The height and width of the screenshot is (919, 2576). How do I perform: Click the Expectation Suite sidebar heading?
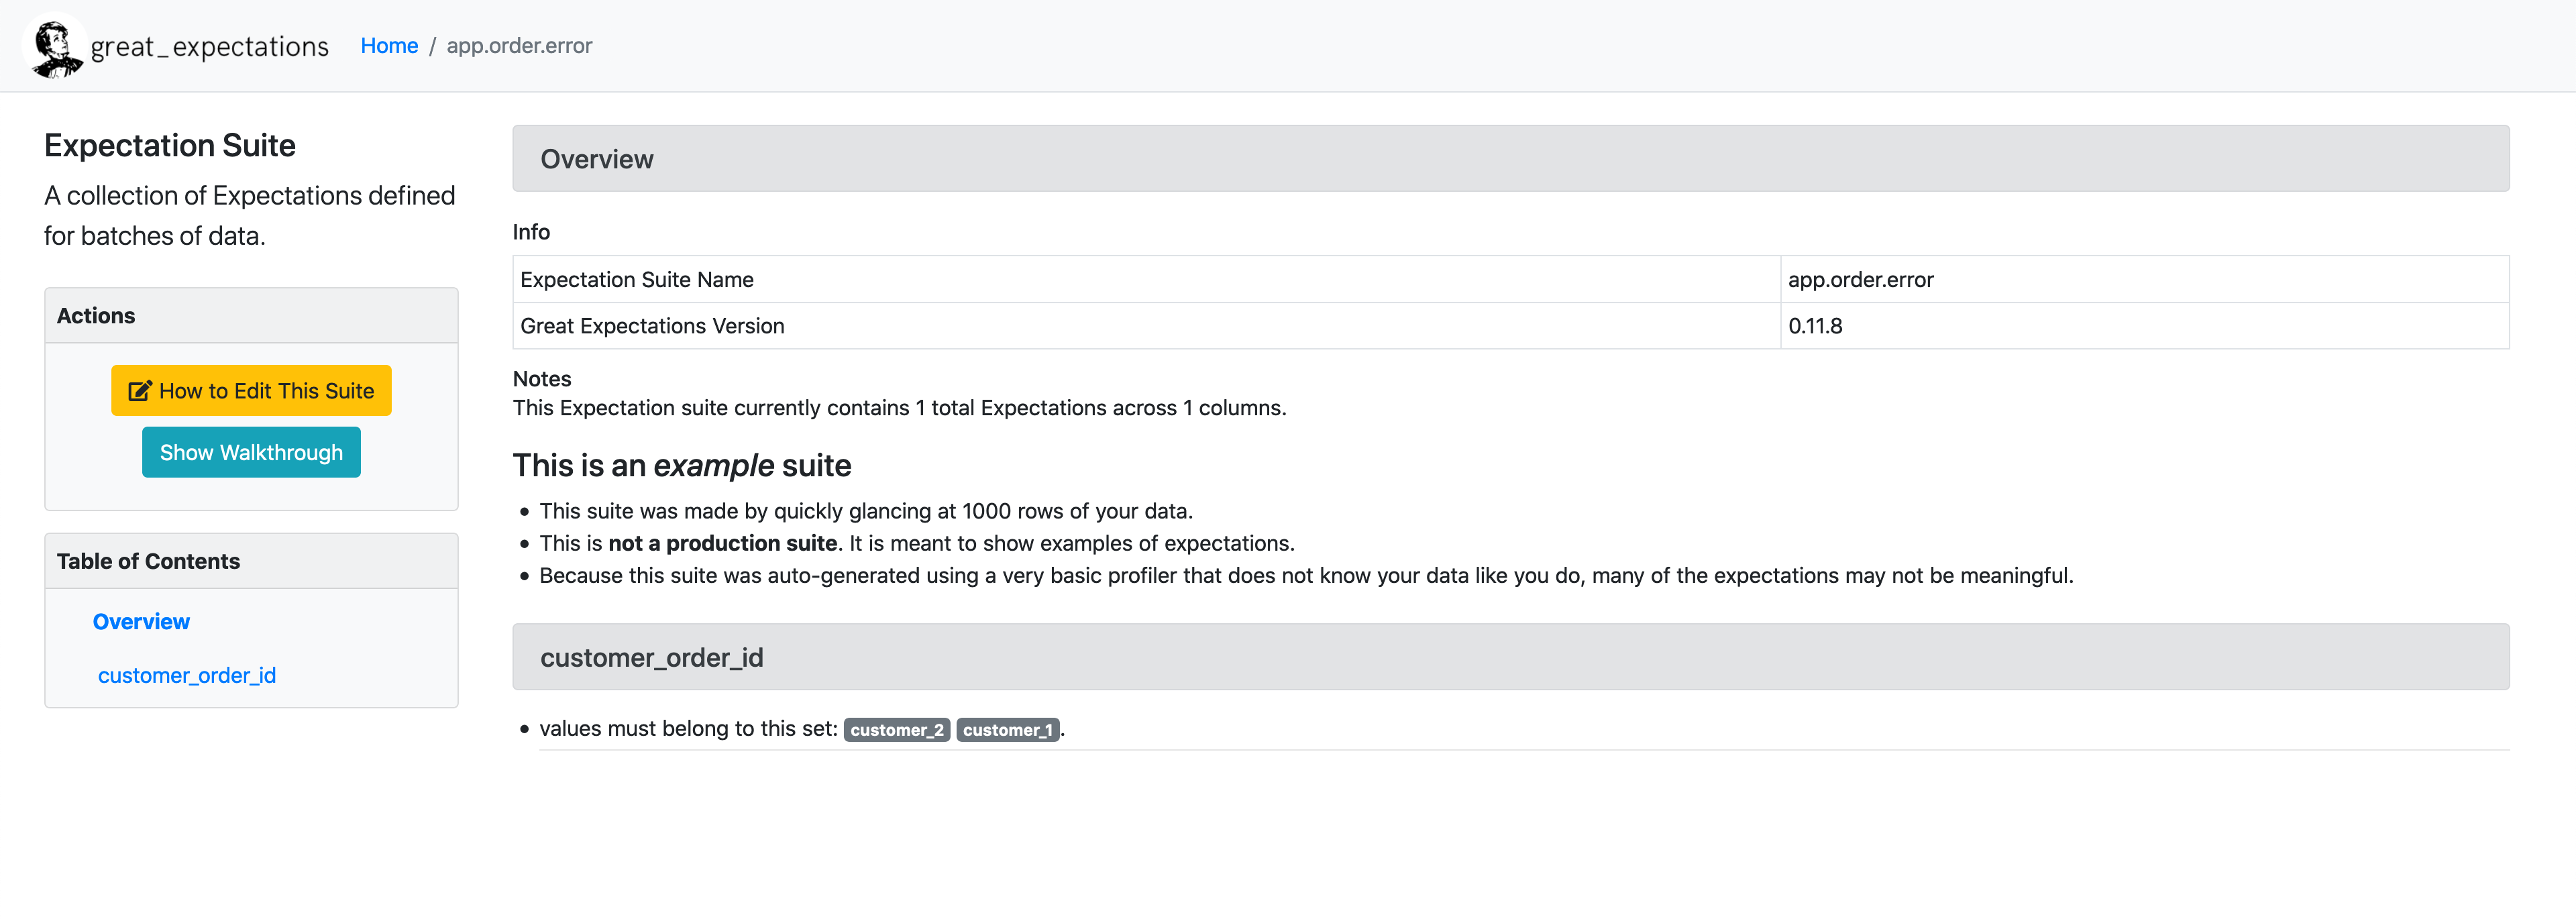(x=170, y=146)
